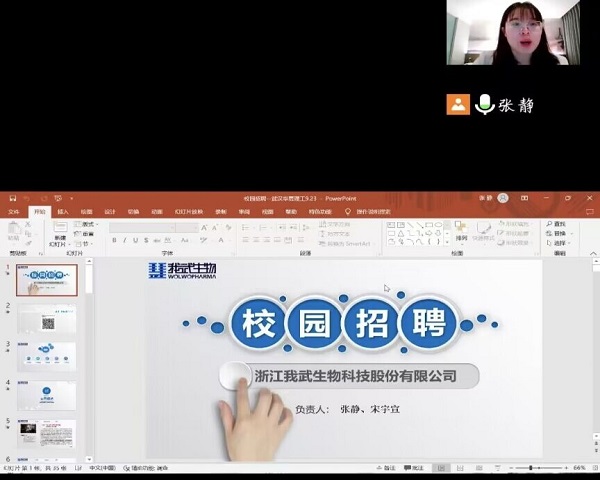Expand the shapes gallery more arrow

pyautogui.click(x=447, y=242)
